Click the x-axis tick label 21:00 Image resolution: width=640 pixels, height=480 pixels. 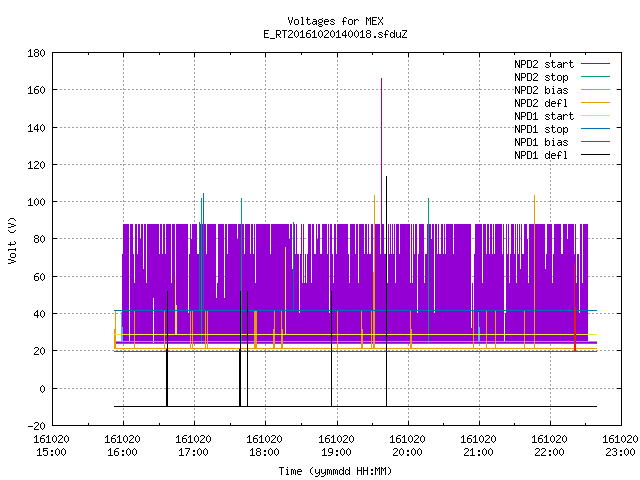(x=478, y=452)
